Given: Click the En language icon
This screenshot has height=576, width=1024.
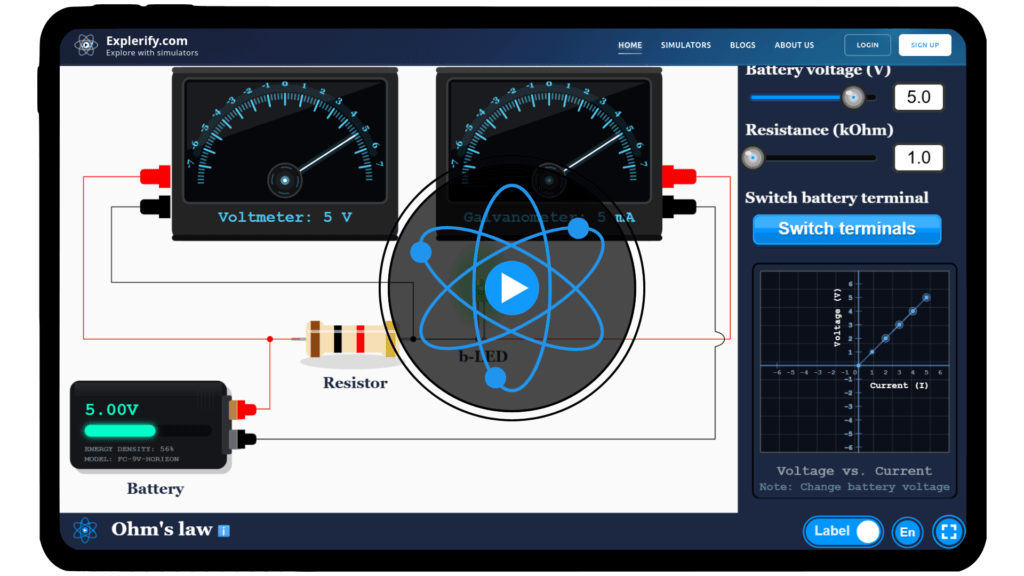Looking at the screenshot, I should (x=906, y=531).
